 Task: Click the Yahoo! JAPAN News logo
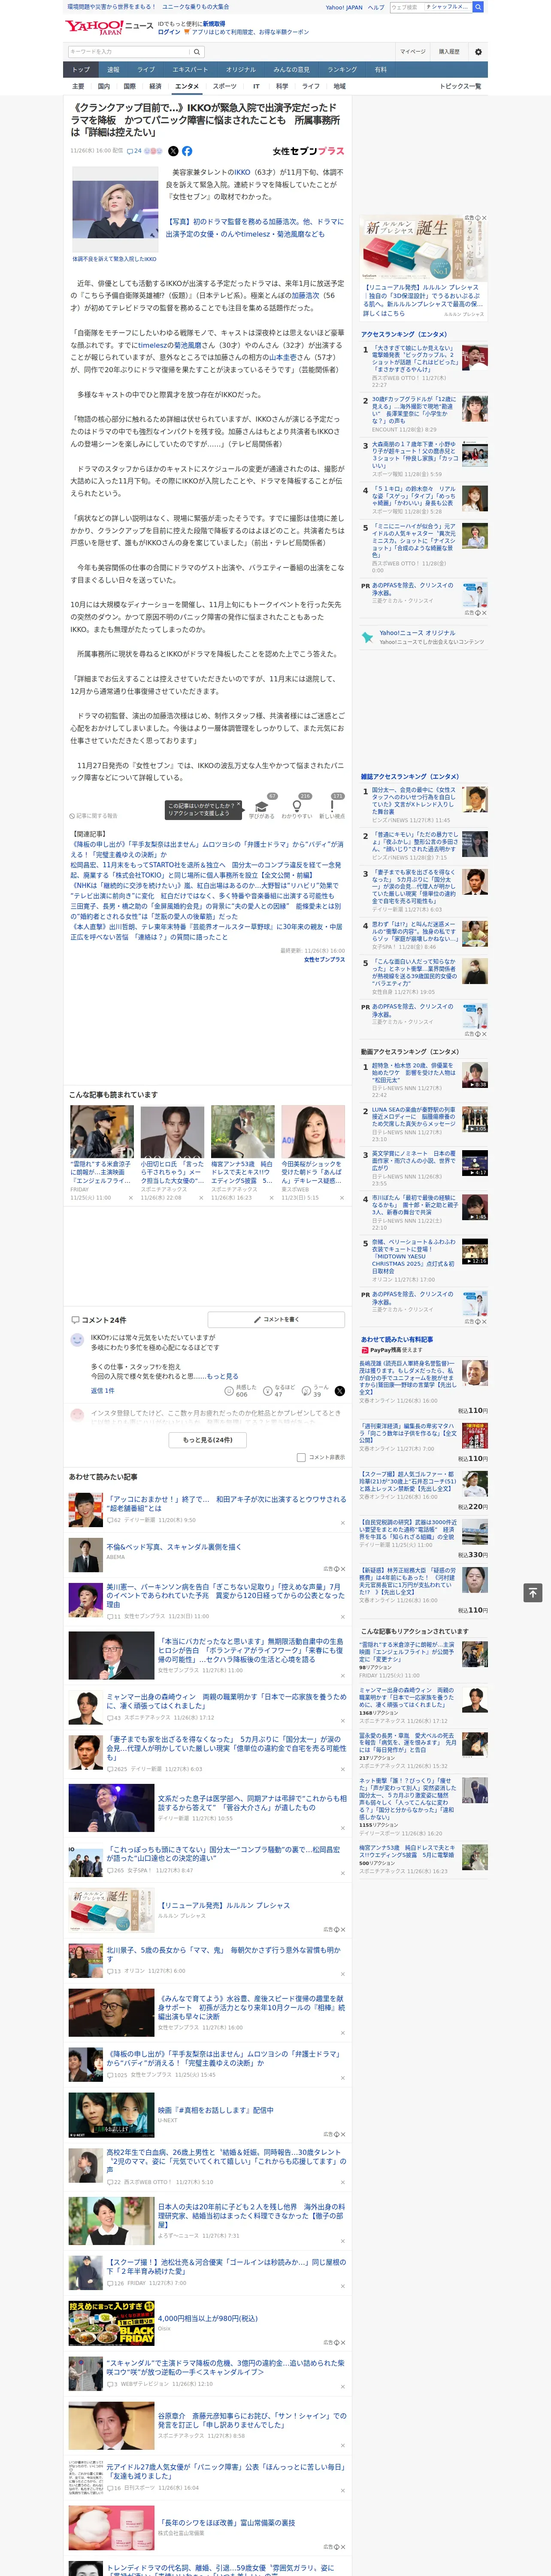pos(109,27)
